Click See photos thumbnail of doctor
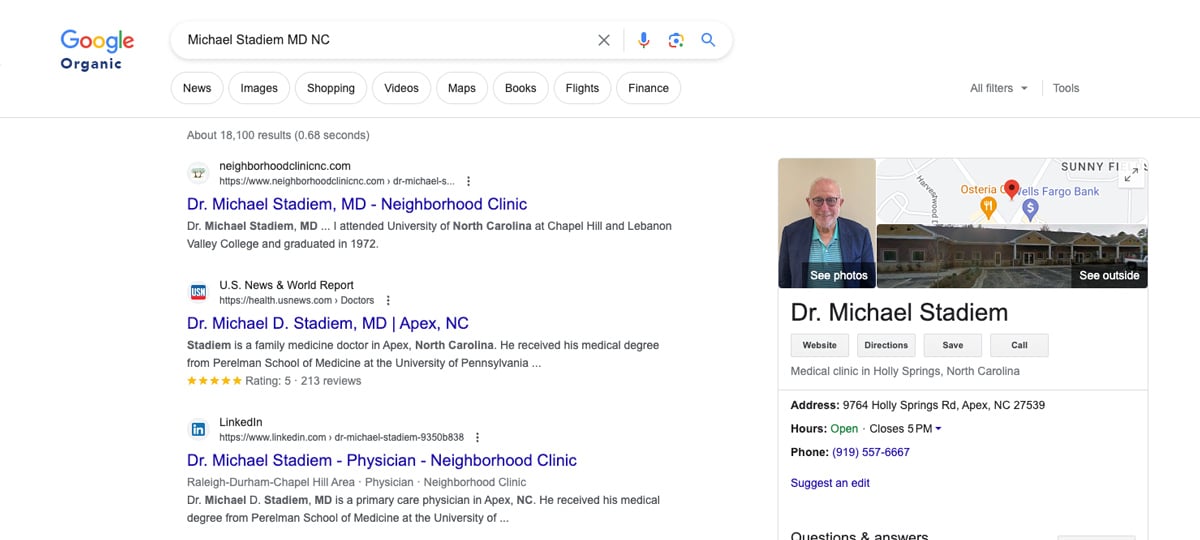The height and width of the screenshot is (540, 1200). tap(827, 223)
